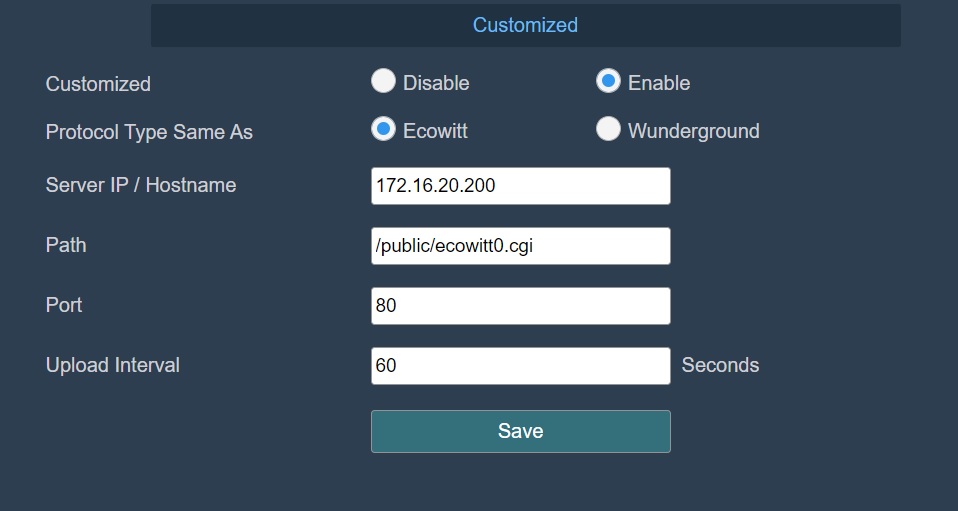Screen dimensions: 958x511
Task: Select the Disable radio button circle
Action: (383, 81)
